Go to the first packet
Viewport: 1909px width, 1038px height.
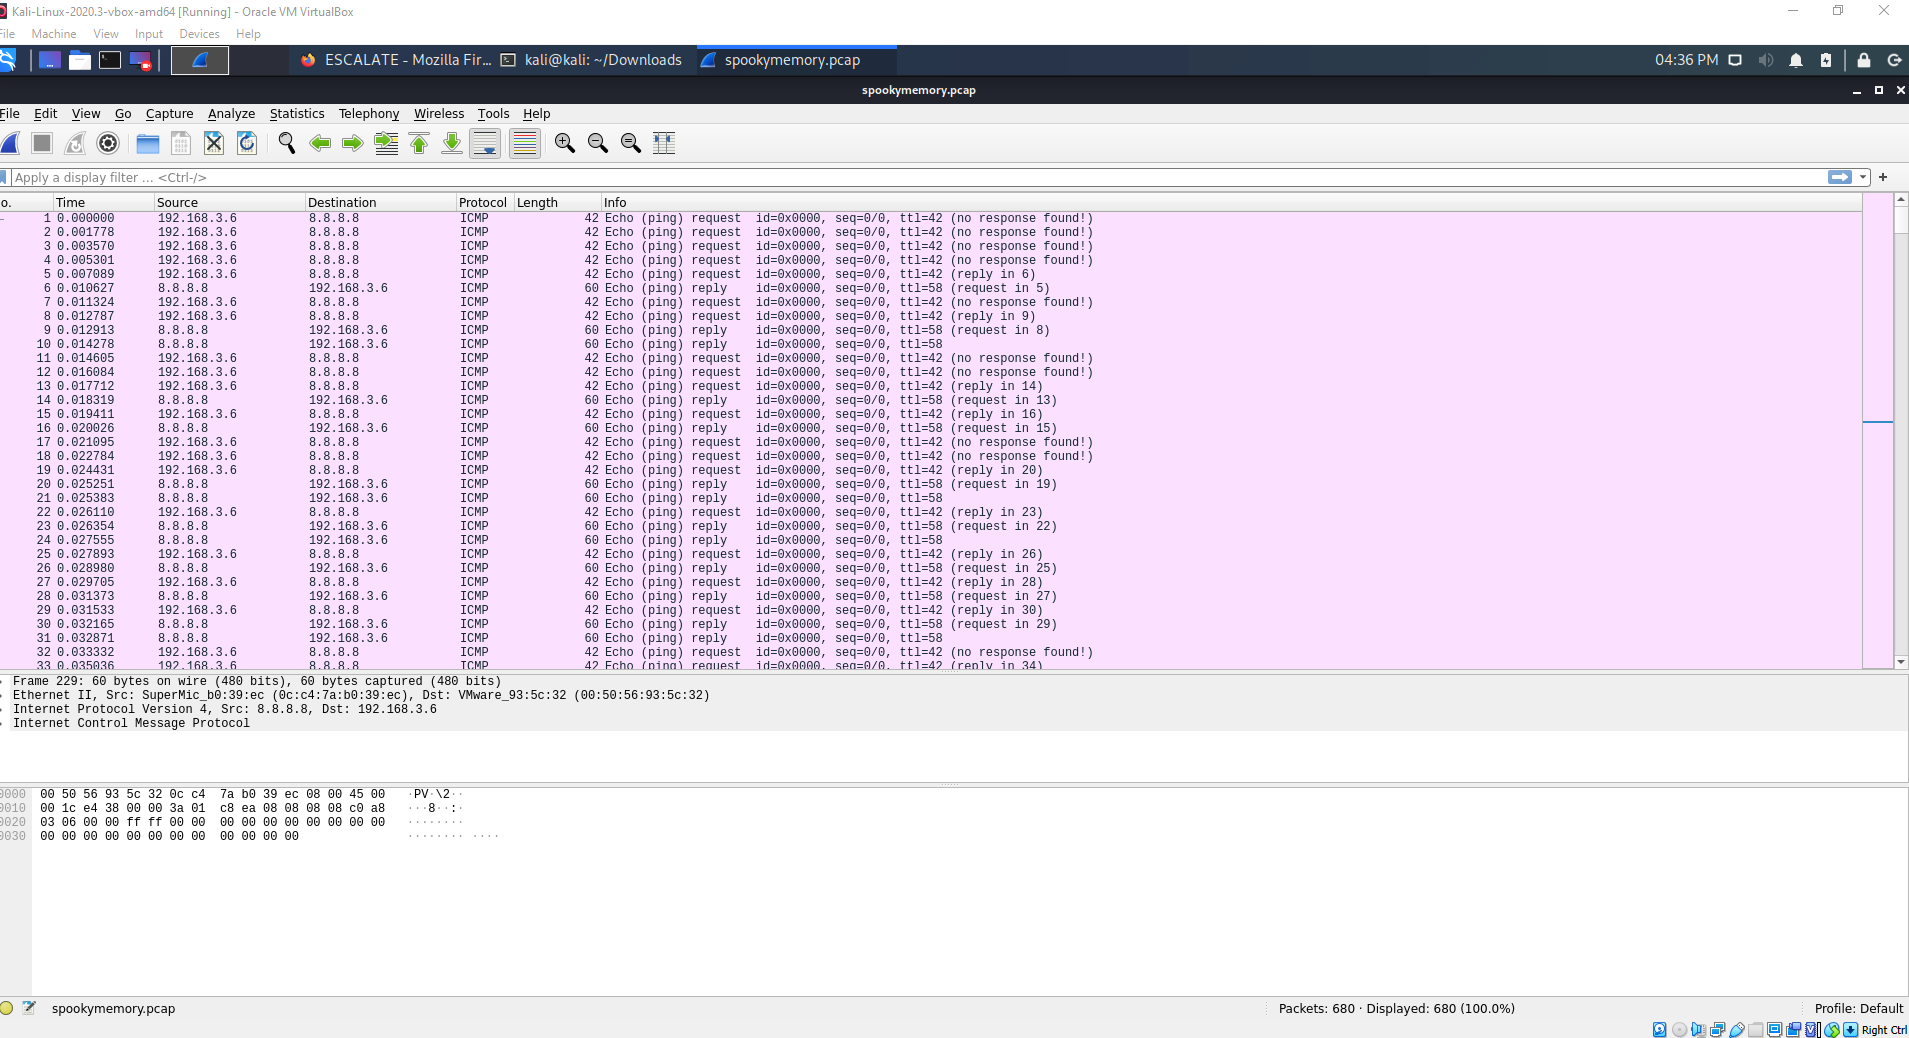[x=417, y=143]
